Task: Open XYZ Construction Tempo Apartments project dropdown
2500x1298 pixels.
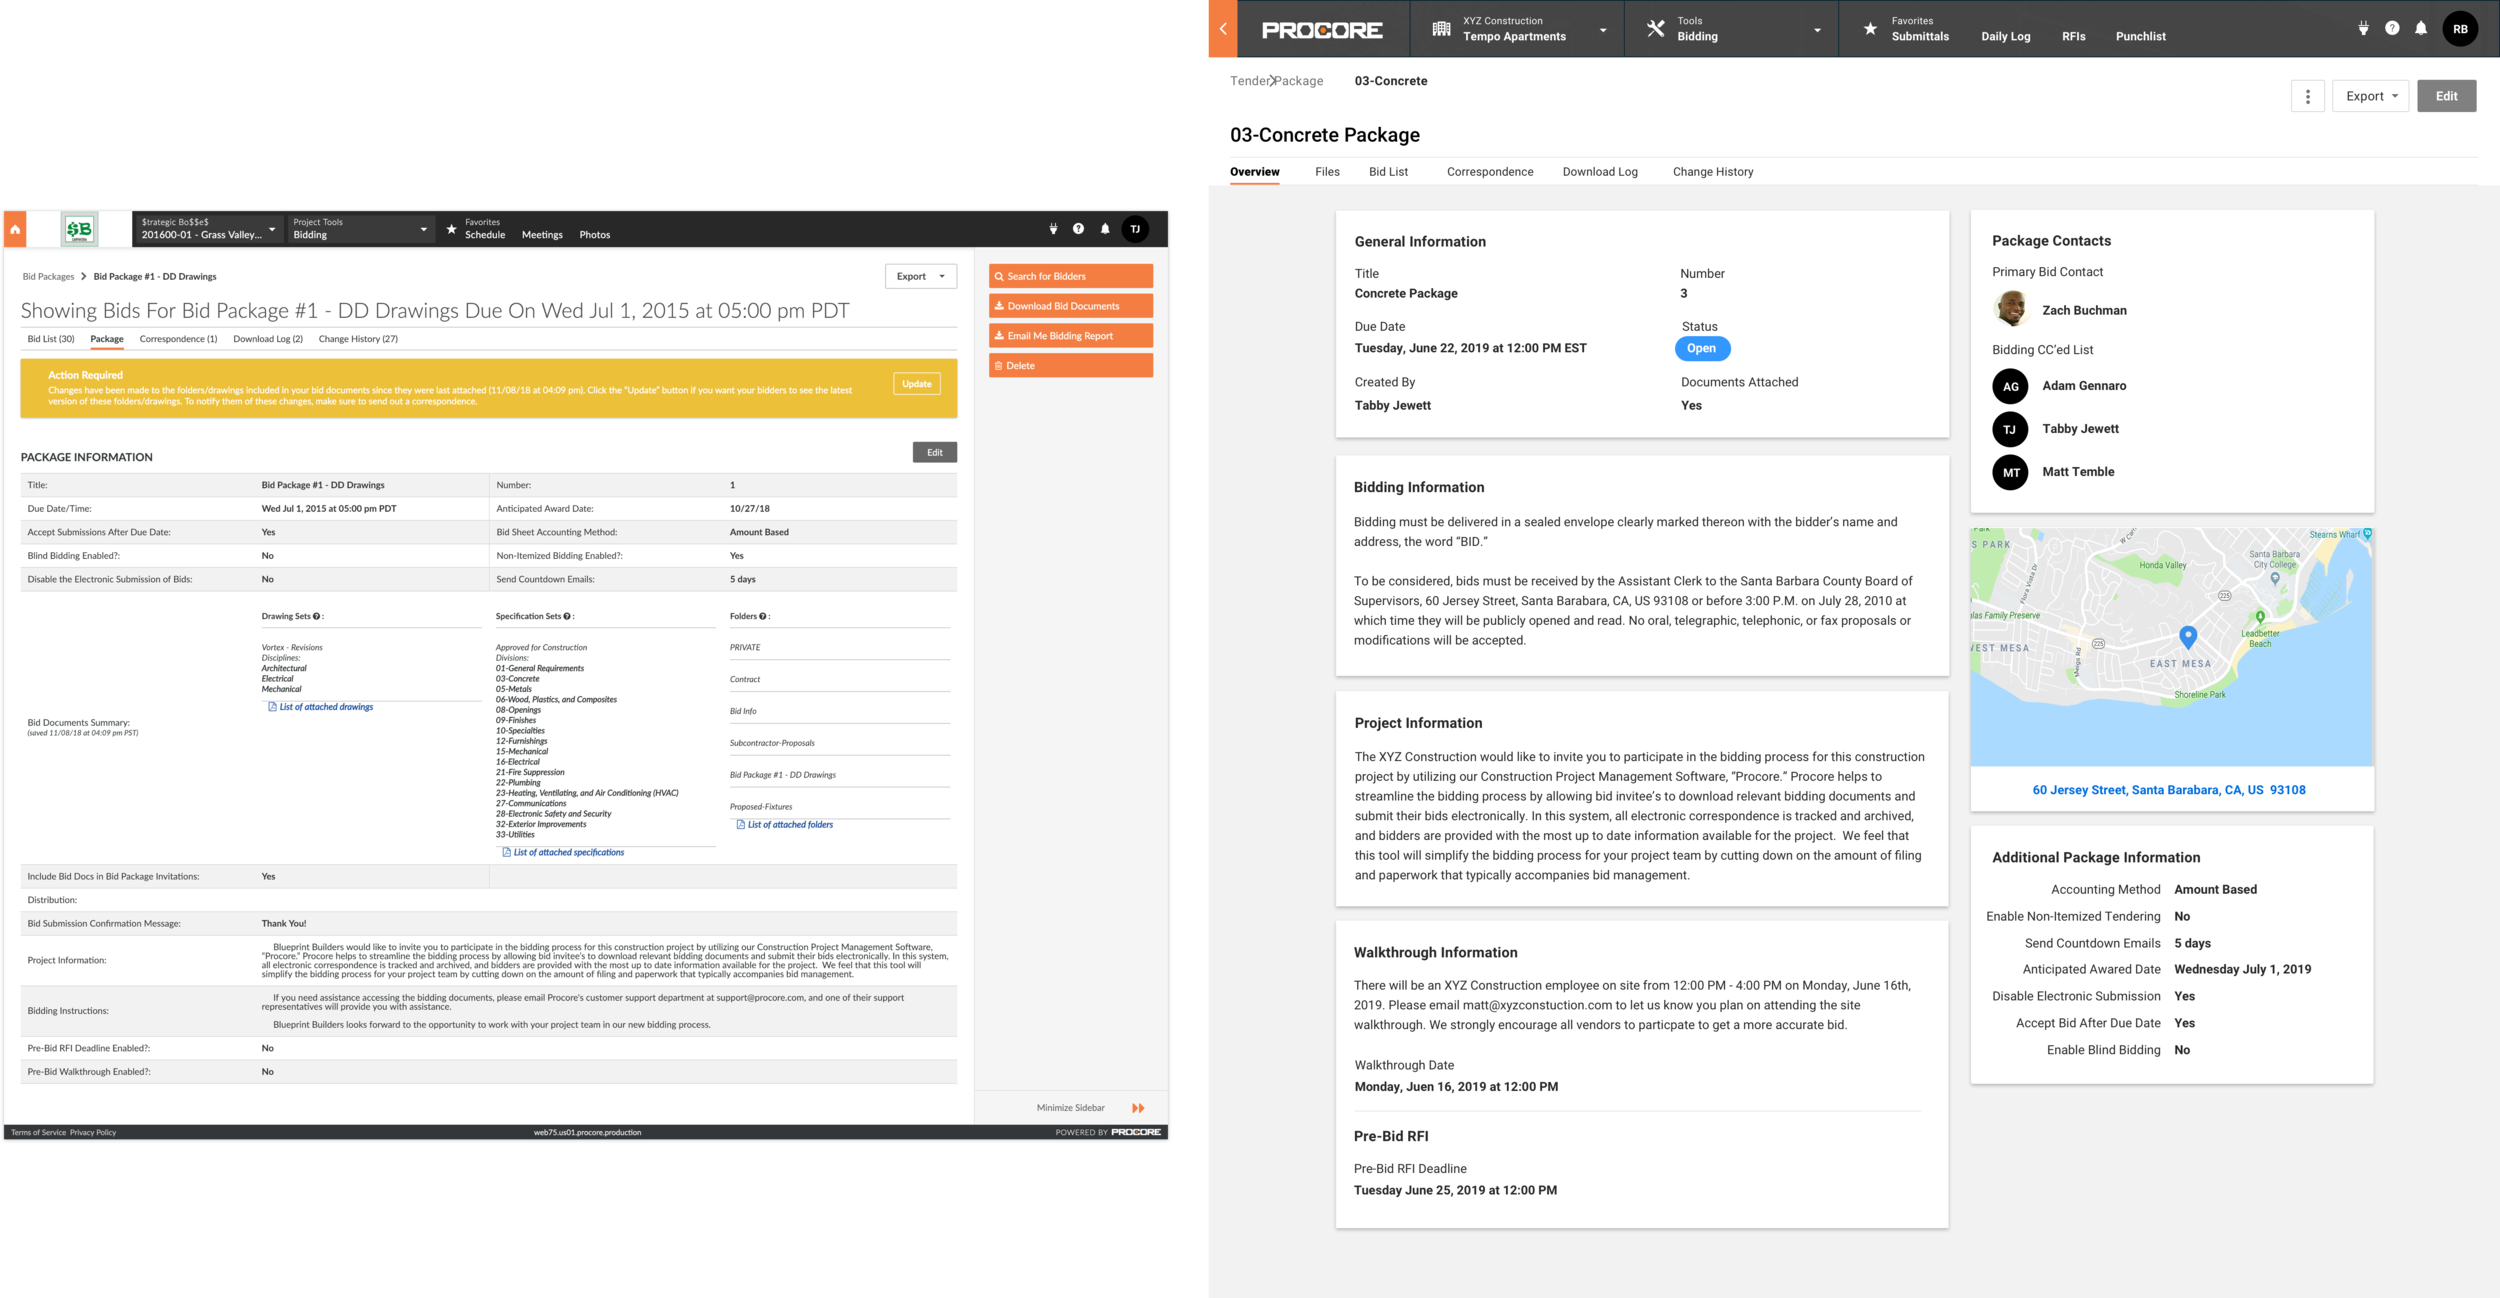Action: tap(1518, 29)
